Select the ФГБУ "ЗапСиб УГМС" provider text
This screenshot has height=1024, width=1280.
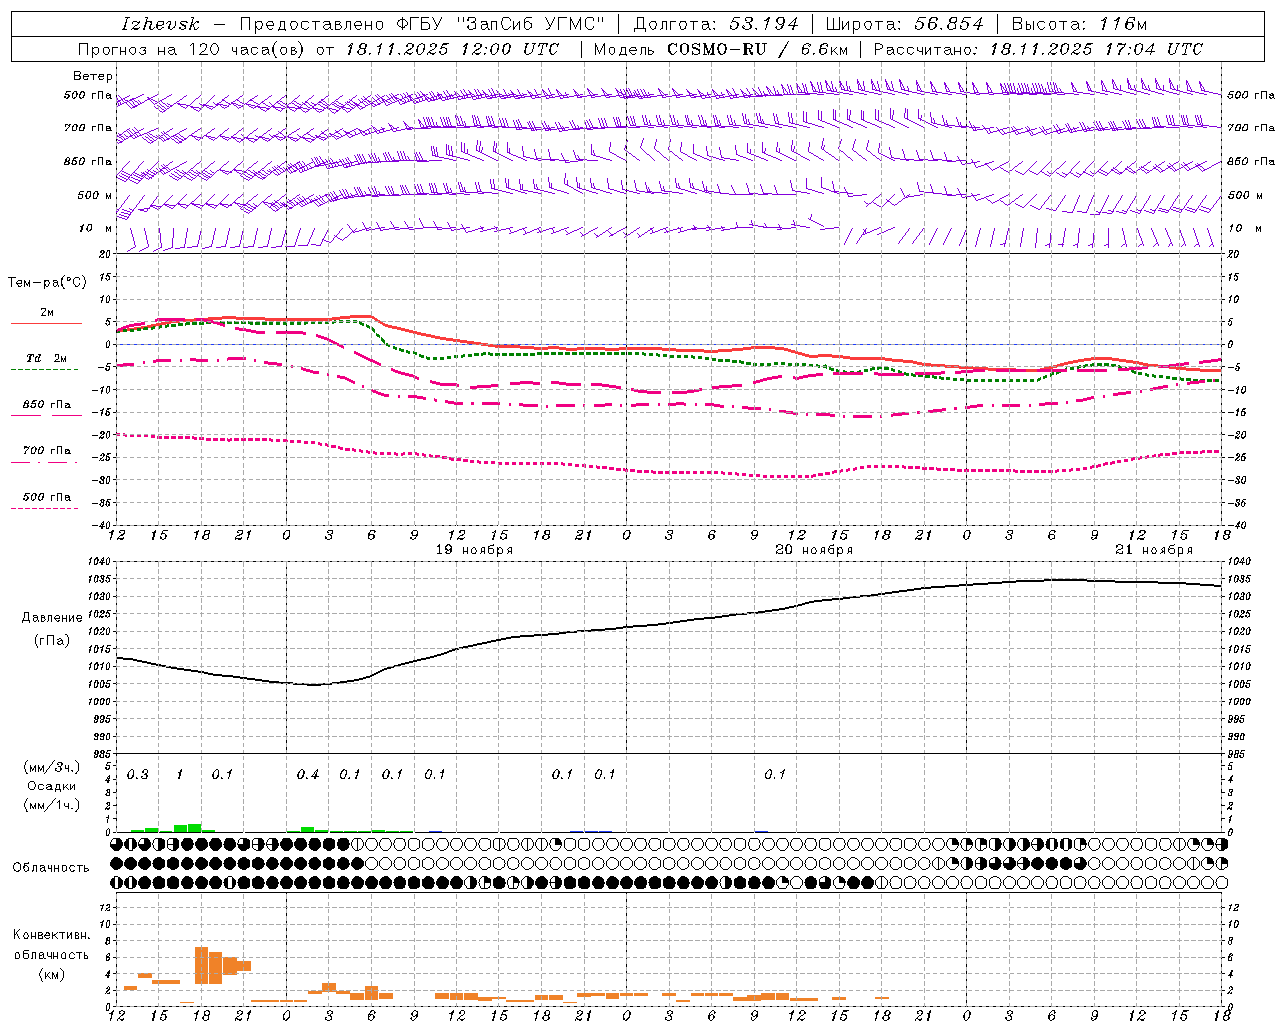click(x=502, y=24)
